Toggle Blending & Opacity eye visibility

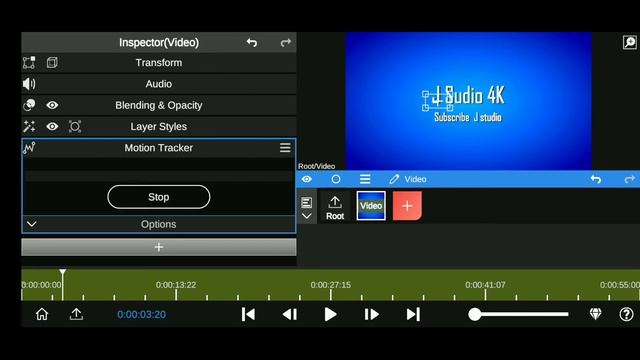52,105
